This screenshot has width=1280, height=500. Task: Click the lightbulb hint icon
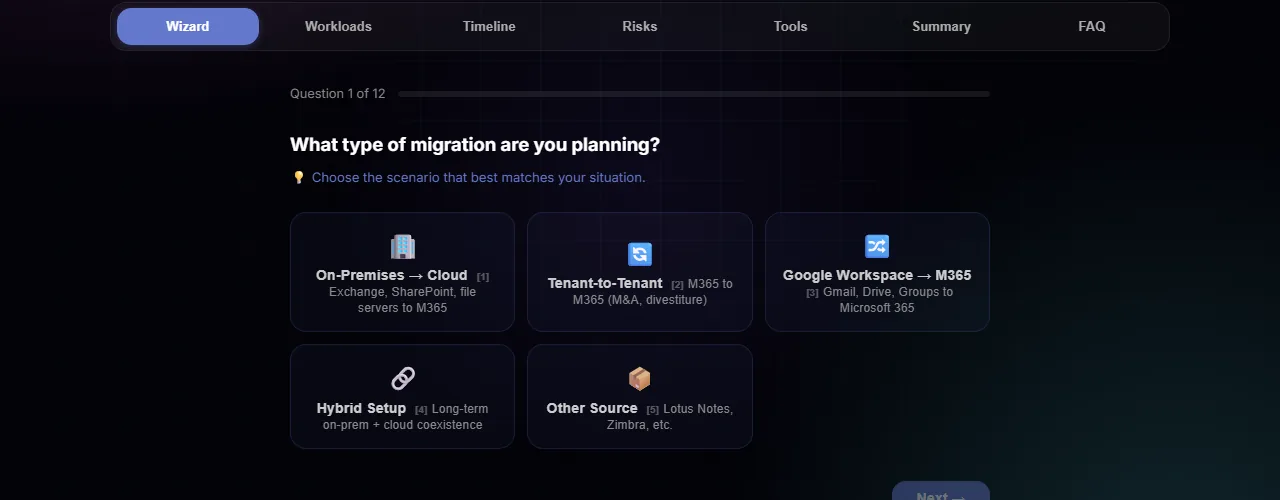pos(298,177)
